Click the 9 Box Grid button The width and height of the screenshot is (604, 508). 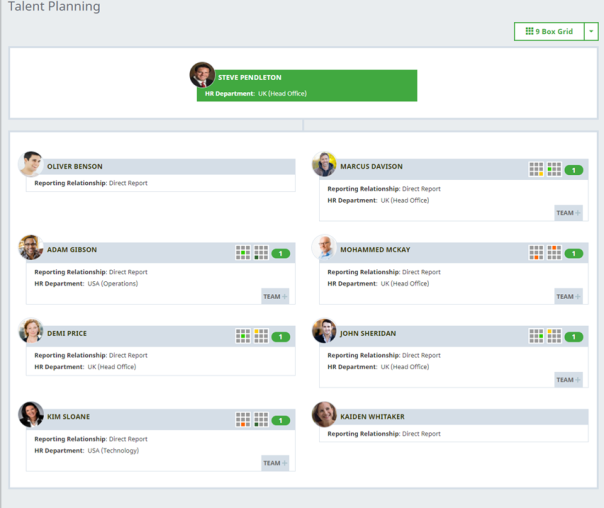pos(549,32)
